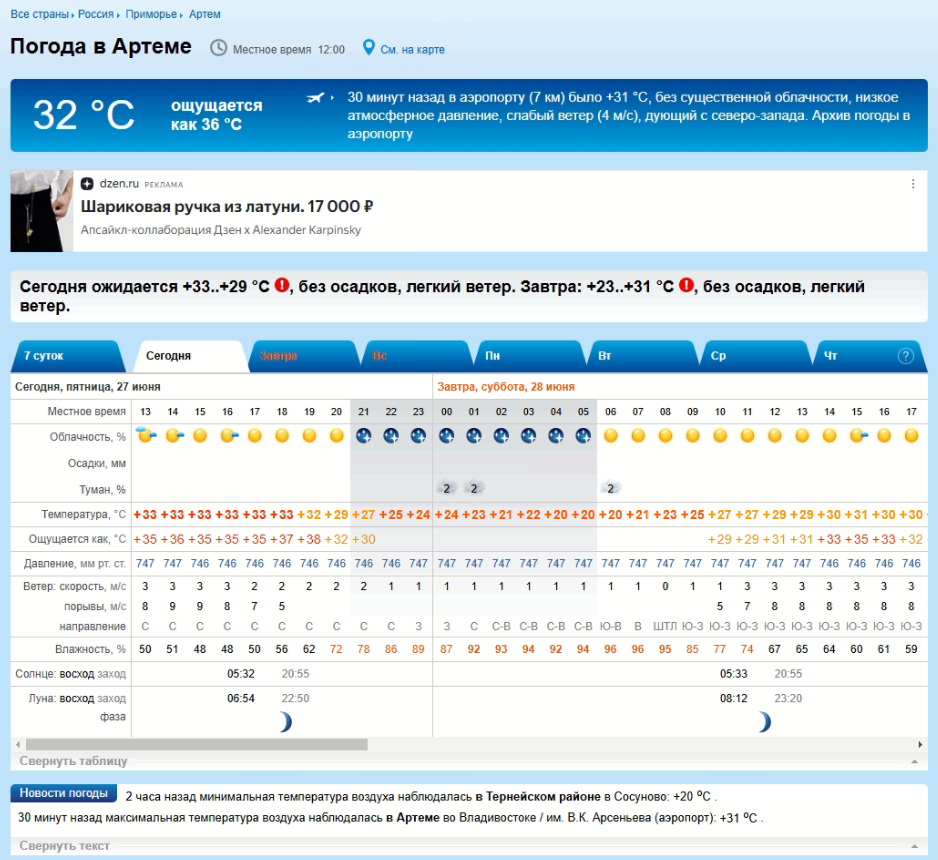
Task: Click today's moon phase crescent icon
Action: [x=285, y=722]
